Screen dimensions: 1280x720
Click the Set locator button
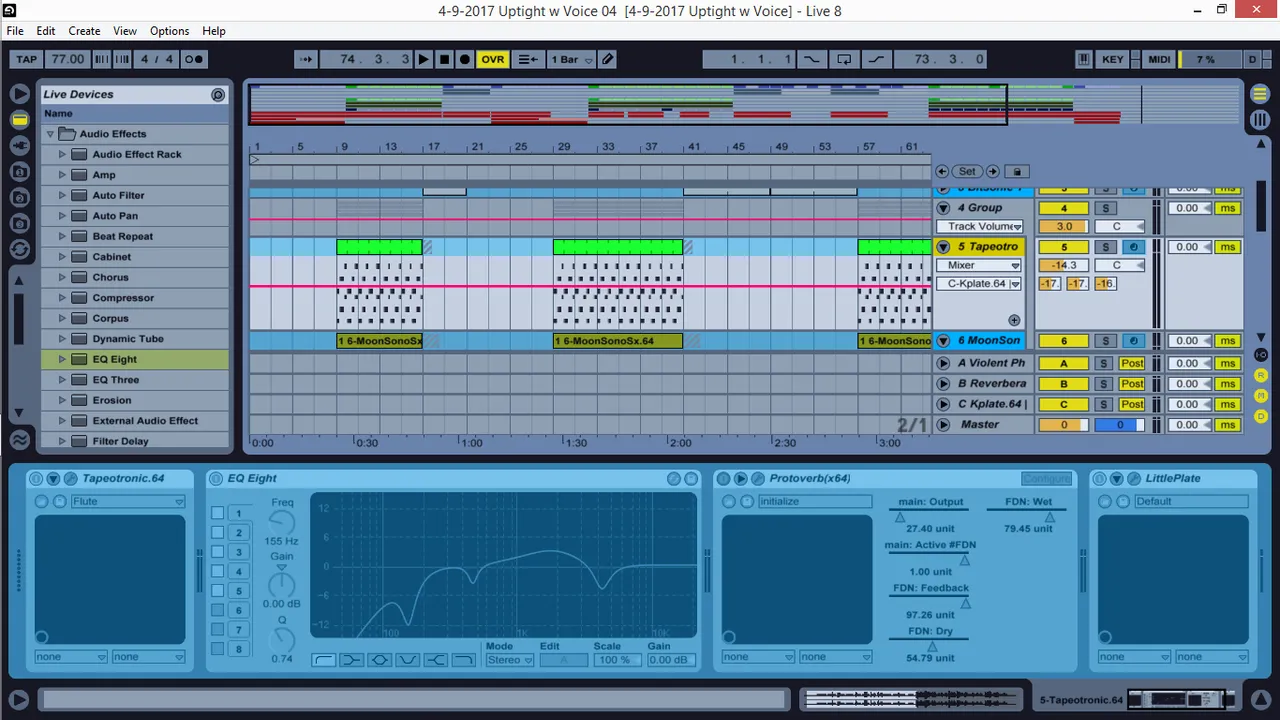(967, 171)
